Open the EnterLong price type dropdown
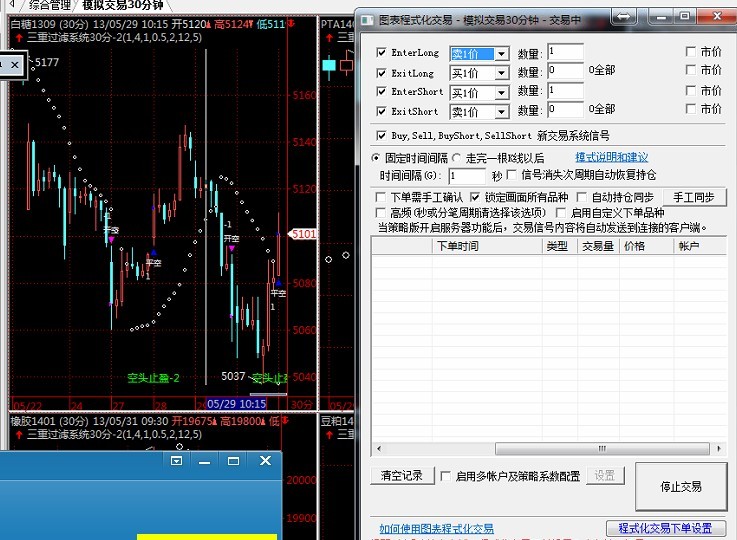737x540 pixels. [501, 54]
